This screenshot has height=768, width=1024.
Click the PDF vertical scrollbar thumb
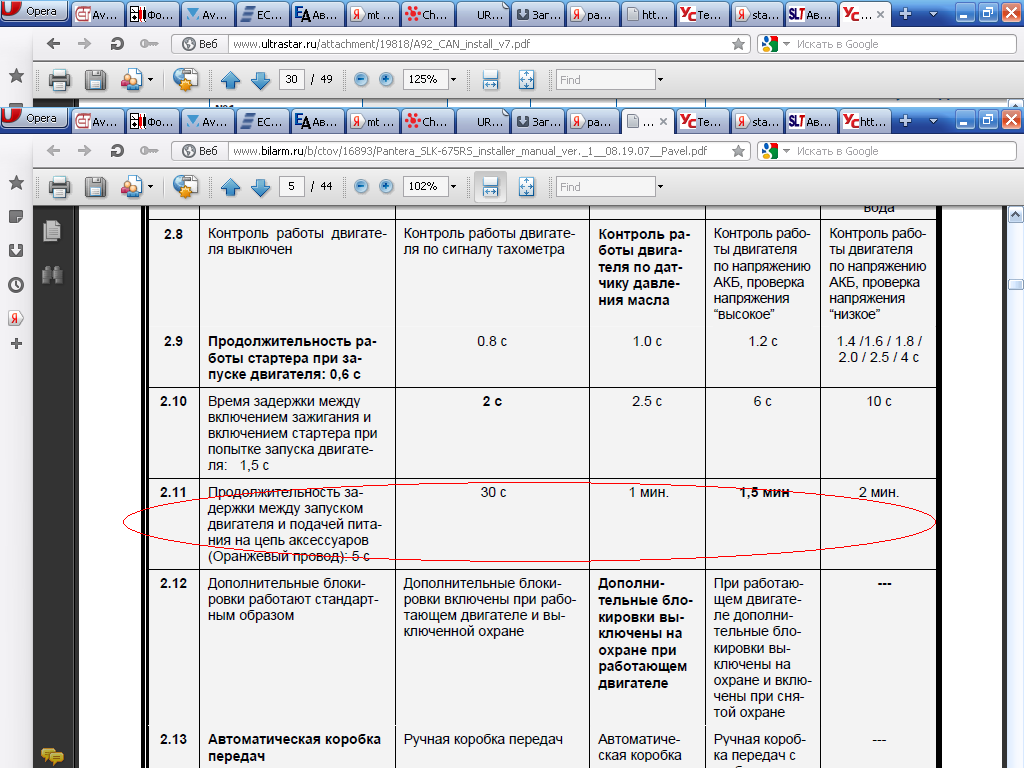[x=1016, y=285]
